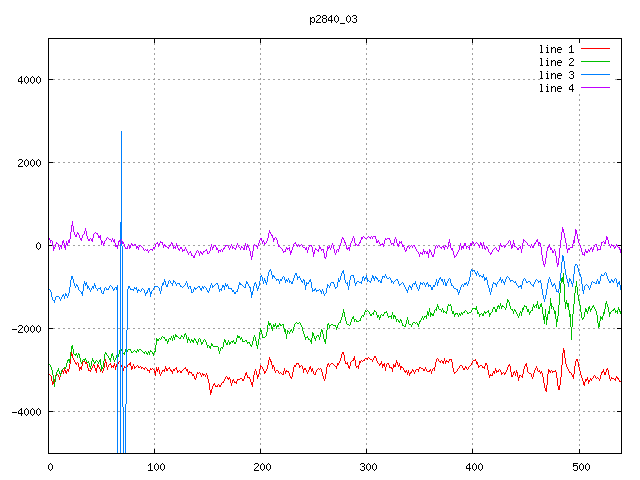Click the -4000 label on the y-axis
The image size is (640, 480).
coord(25,412)
